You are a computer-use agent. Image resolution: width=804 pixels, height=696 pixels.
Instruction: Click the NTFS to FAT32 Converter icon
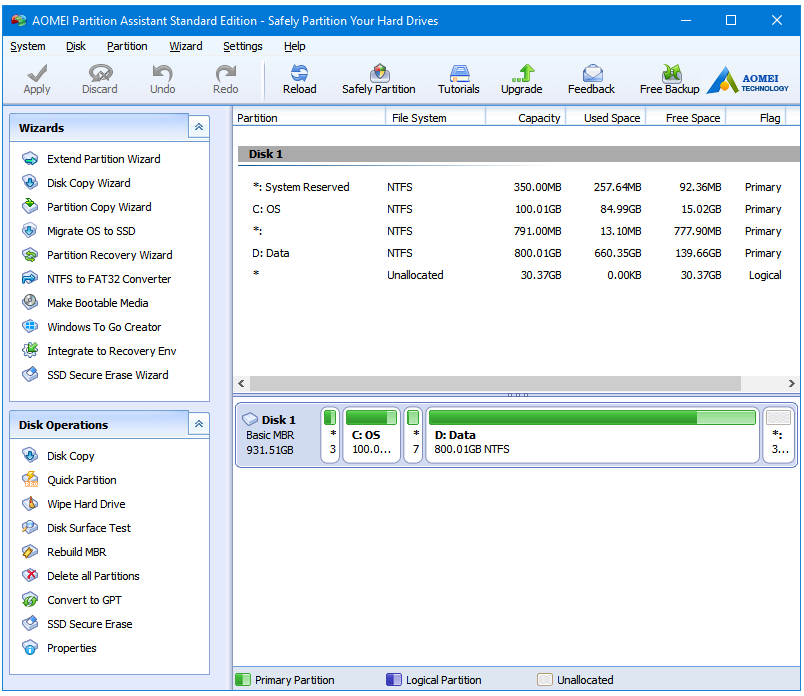click(x=30, y=279)
